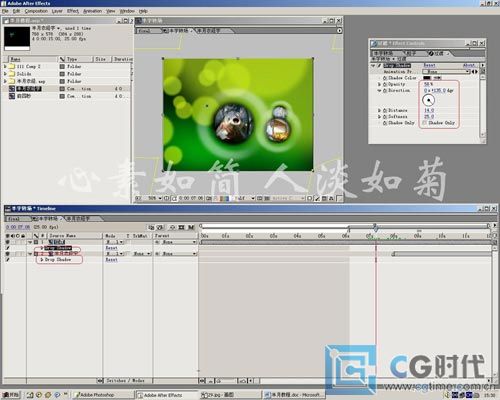The width and height of the screenshot is (500, 400).
Task: Click Switches / Modes toggle button
Action: click(x=125, y=380)
